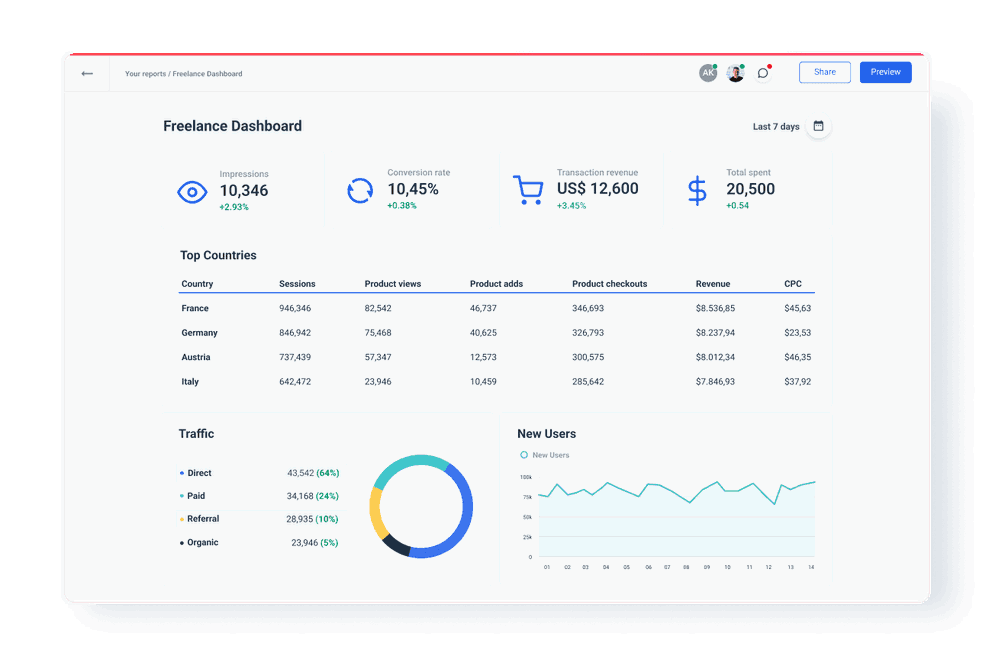
Task: Click the collaborator profile photo avatar
Action: [735, 72]
